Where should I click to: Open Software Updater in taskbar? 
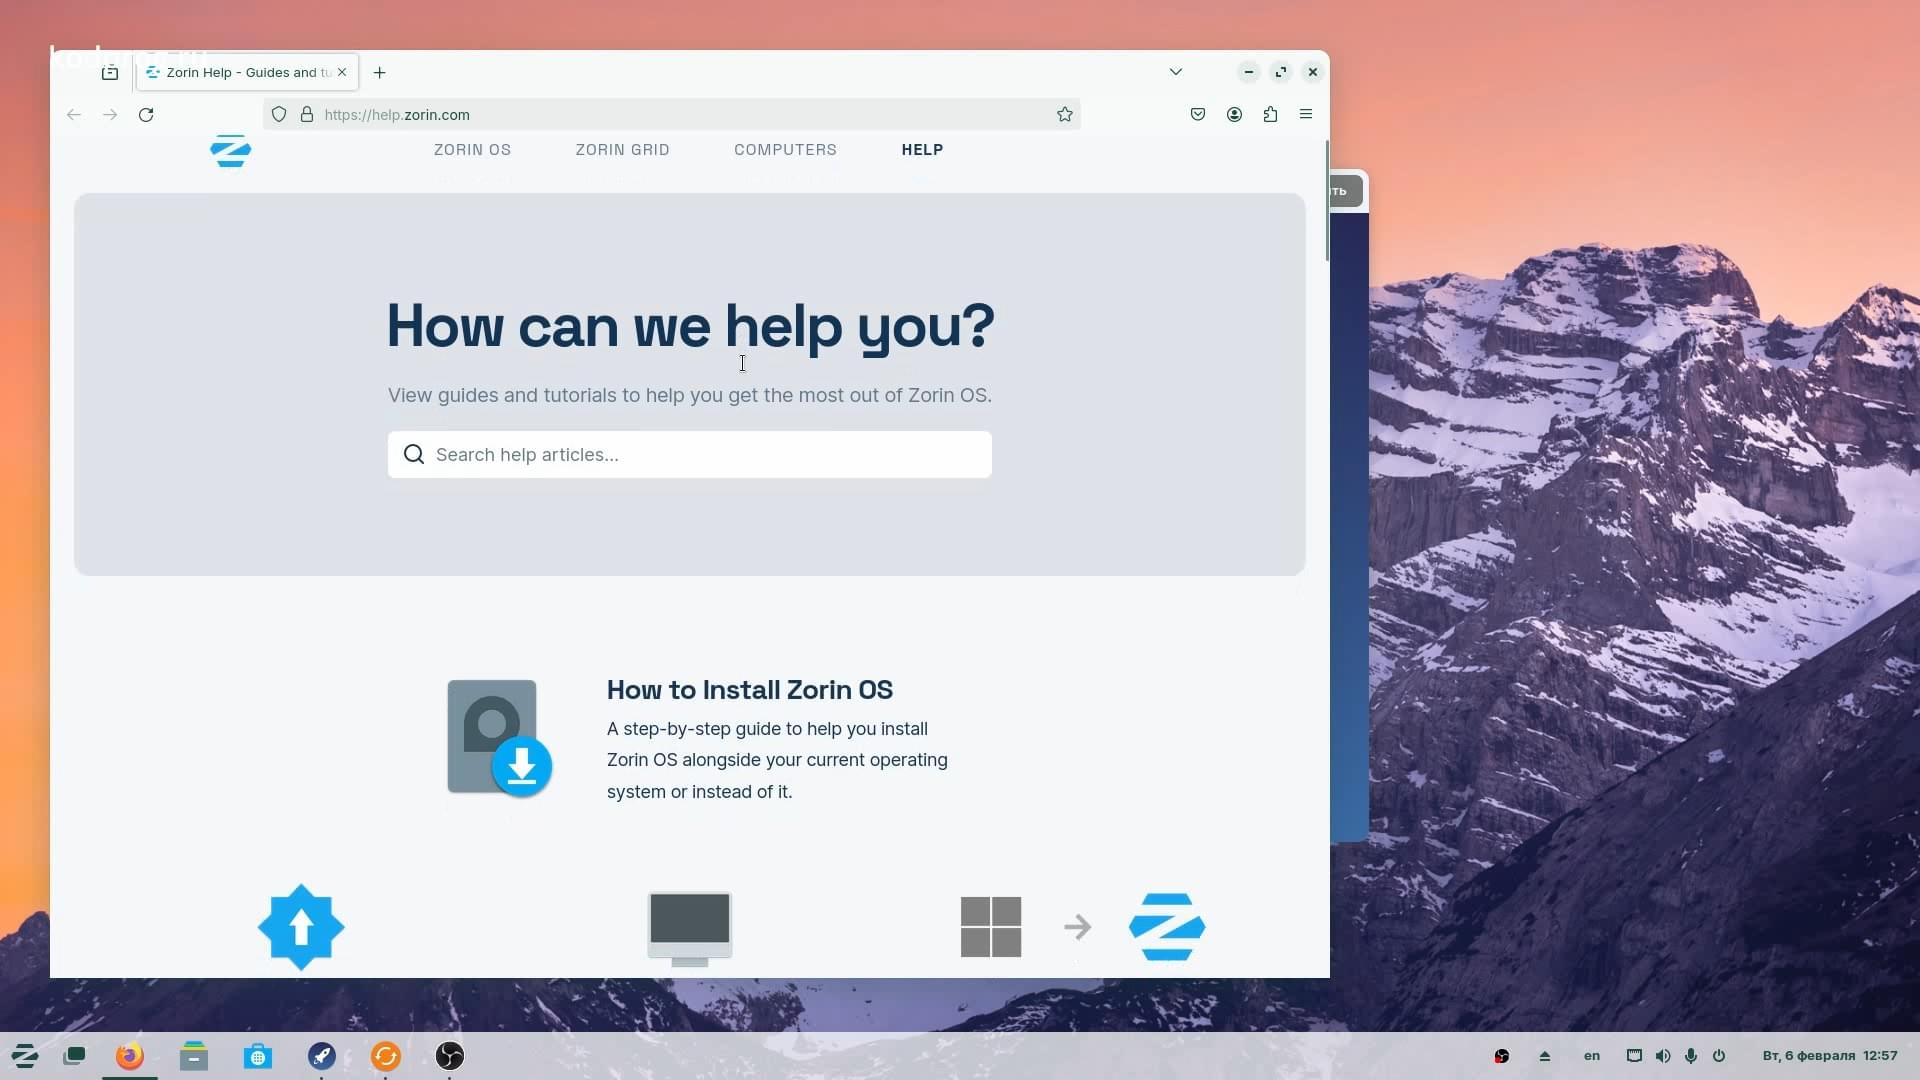(x=386, y=1056)
